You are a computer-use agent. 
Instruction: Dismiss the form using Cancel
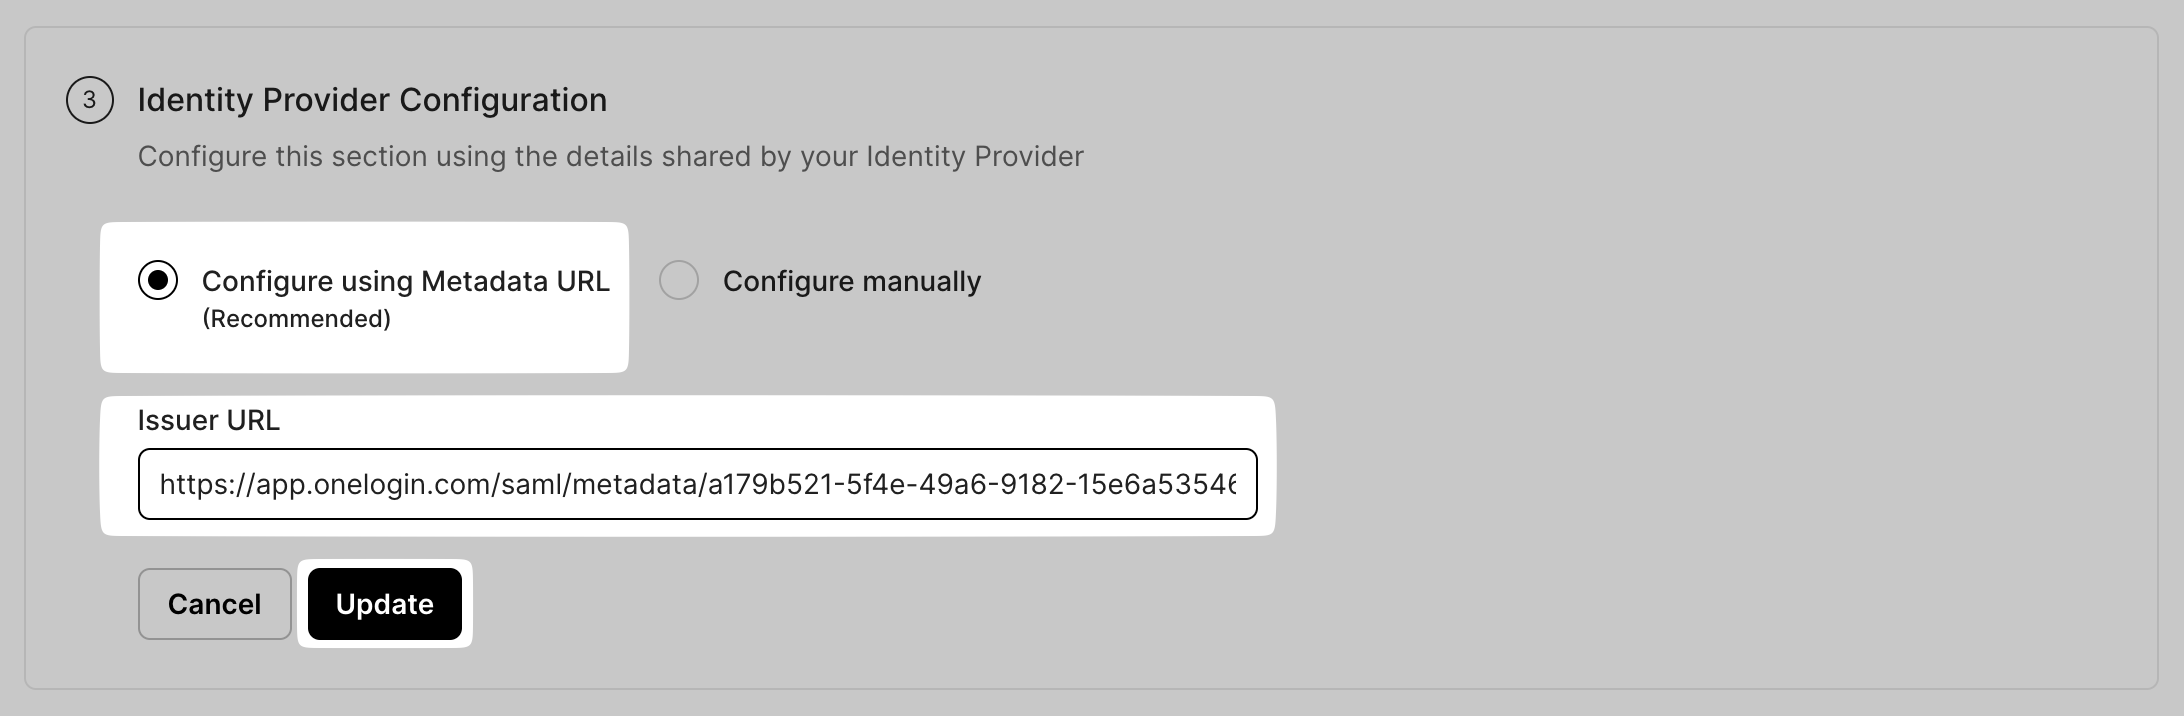[214, 603]
